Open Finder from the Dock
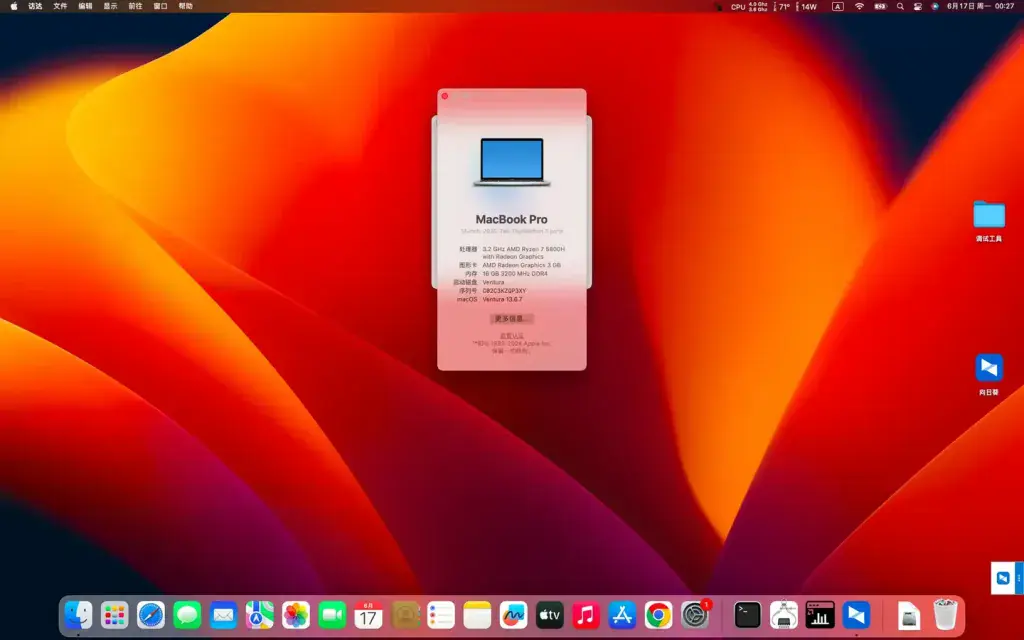The image size is (1024, 640). click(x=78, y=615)
